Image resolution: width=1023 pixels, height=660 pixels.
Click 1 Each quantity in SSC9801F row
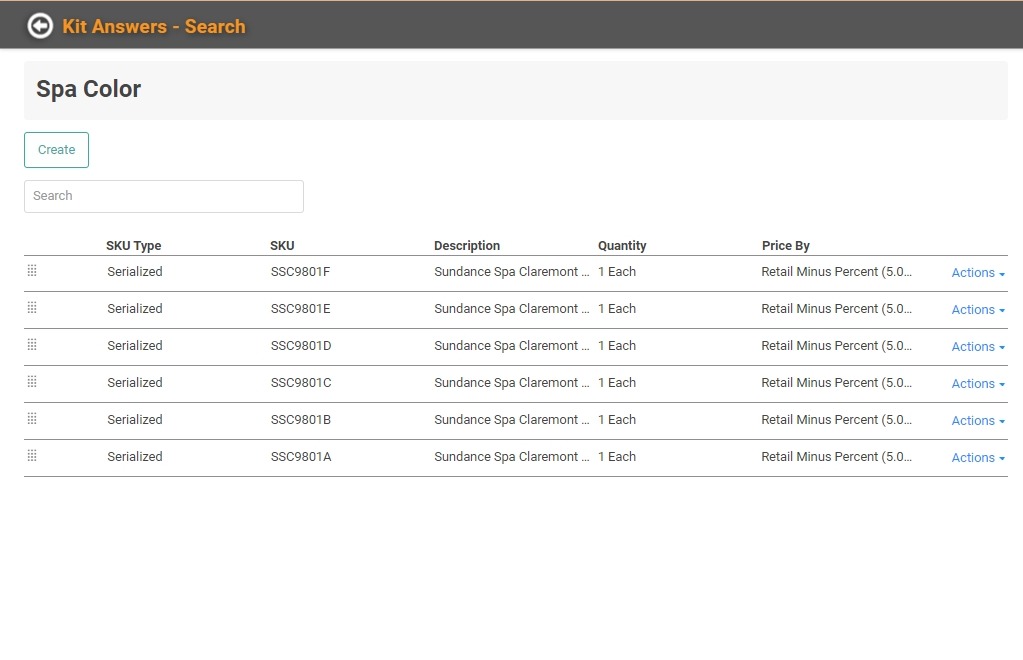click(617, 272)
